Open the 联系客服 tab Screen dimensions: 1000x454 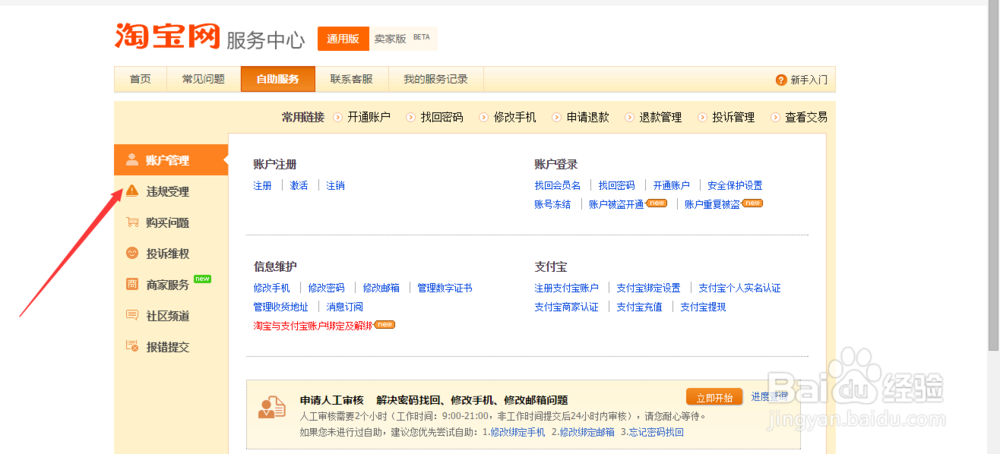point(351,79)
